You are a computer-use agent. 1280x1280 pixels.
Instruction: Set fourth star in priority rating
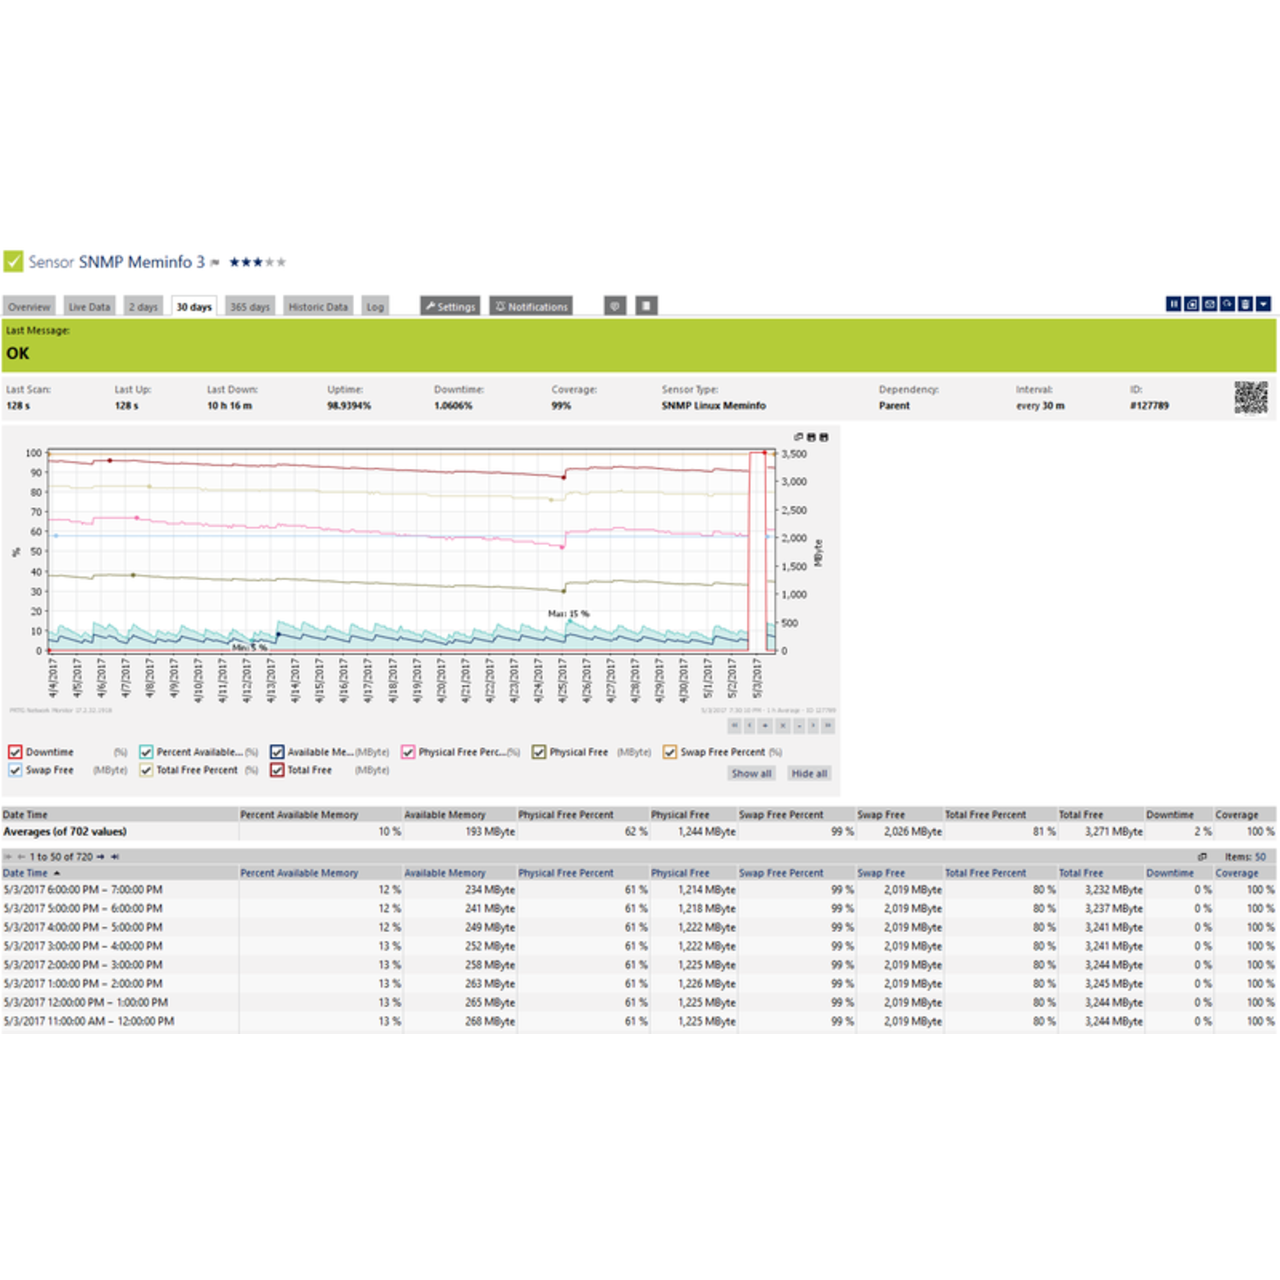coord(269,262)
